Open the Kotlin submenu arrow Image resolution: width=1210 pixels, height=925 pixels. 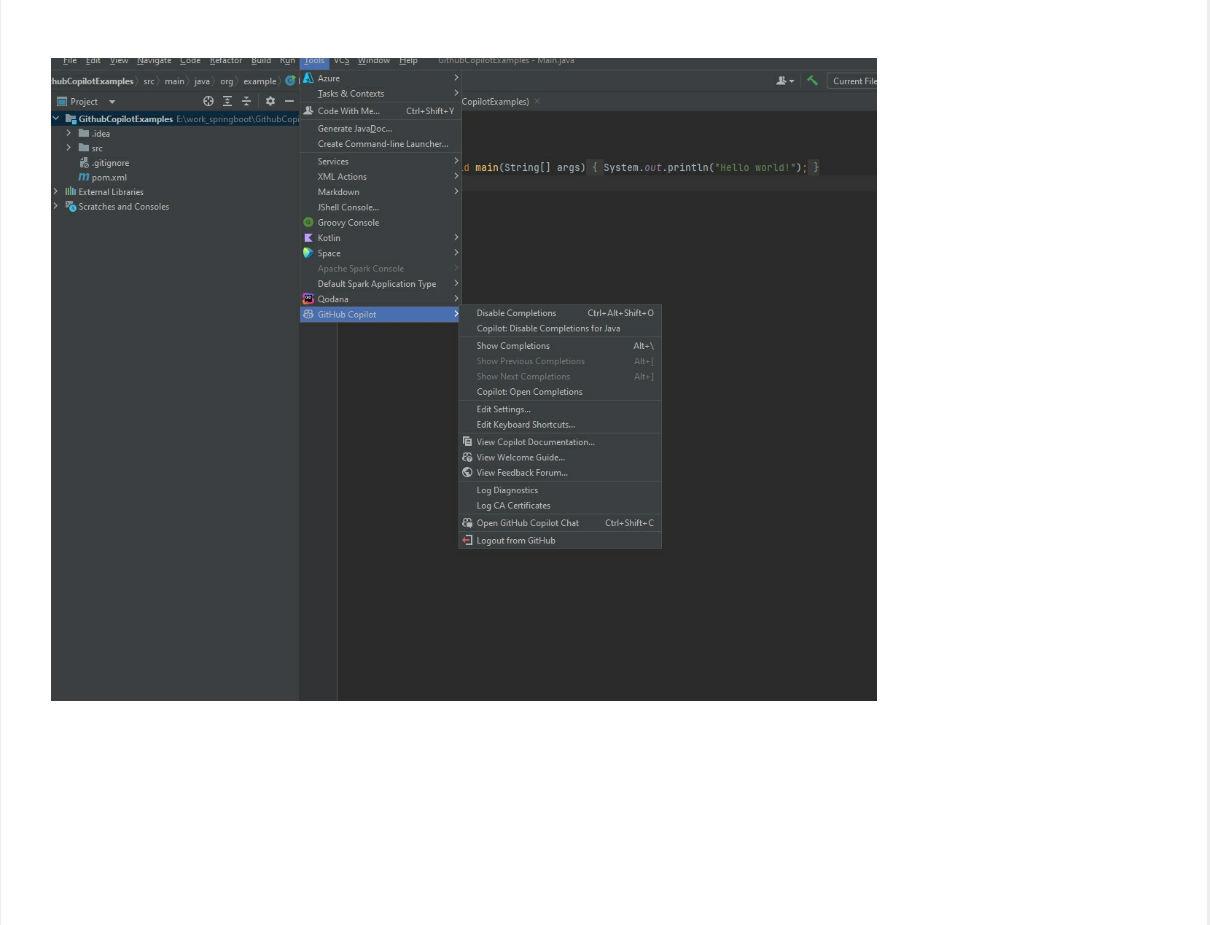(x=456, y=238)
